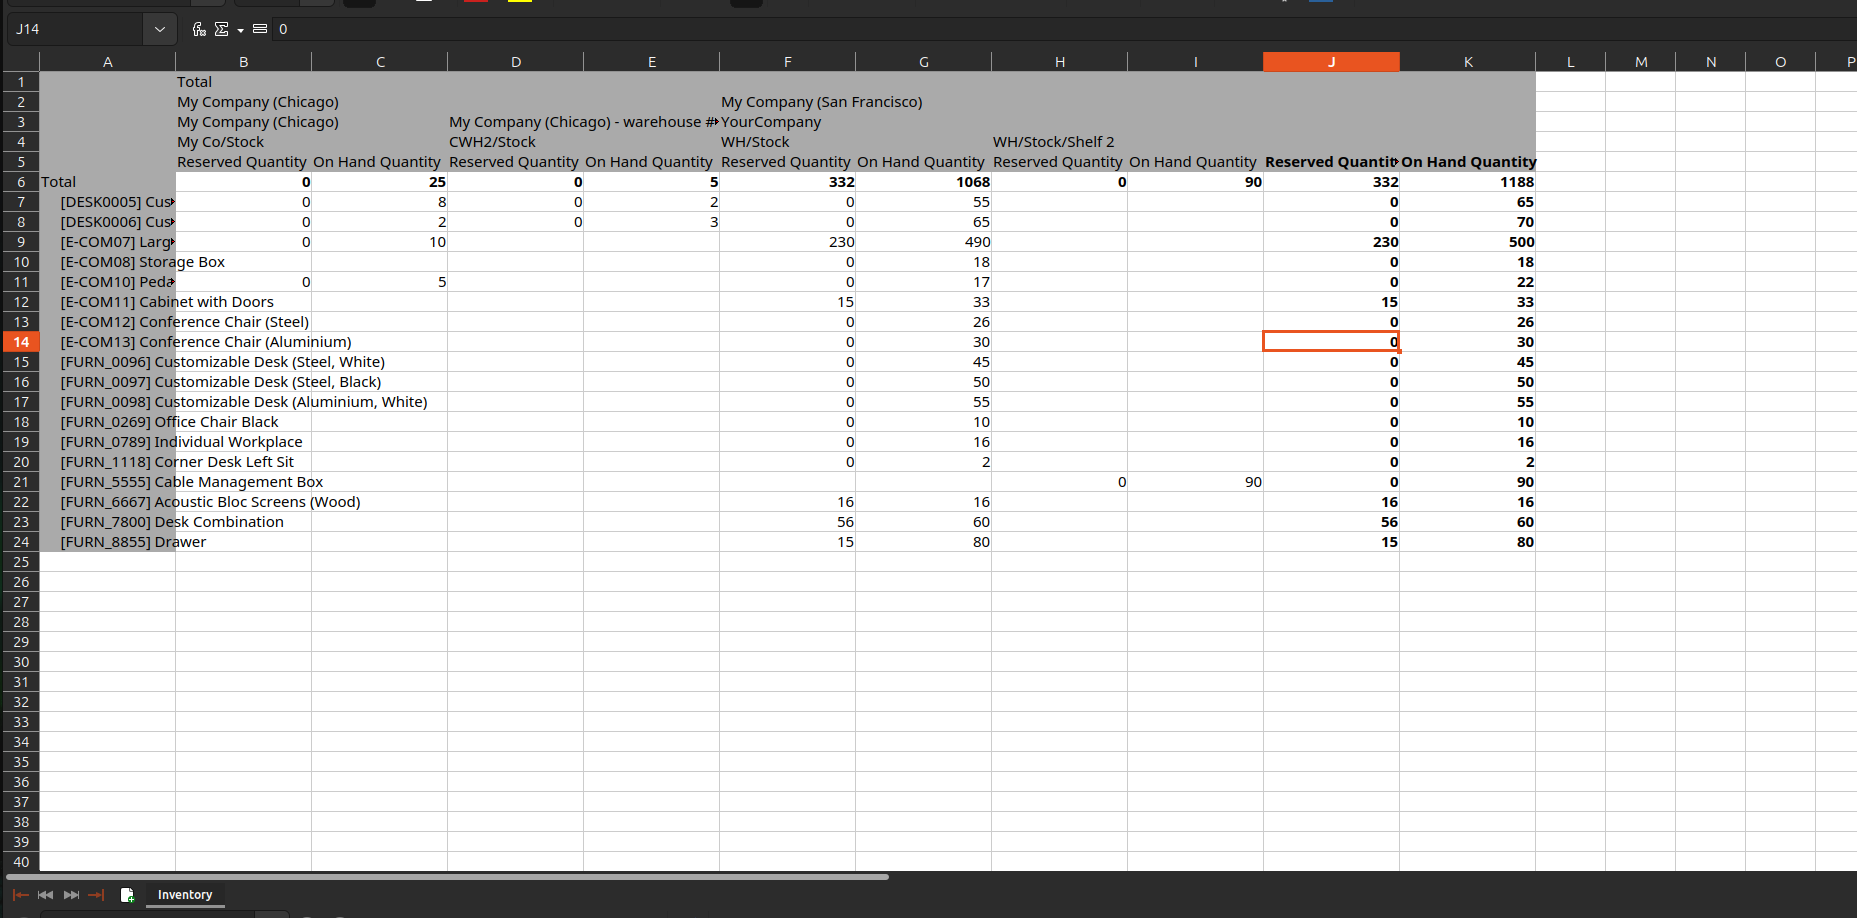Click 'Total' header cell in row 1
Image resolution: width=1857 pixels, height=918 pixels.
(244, 82)
